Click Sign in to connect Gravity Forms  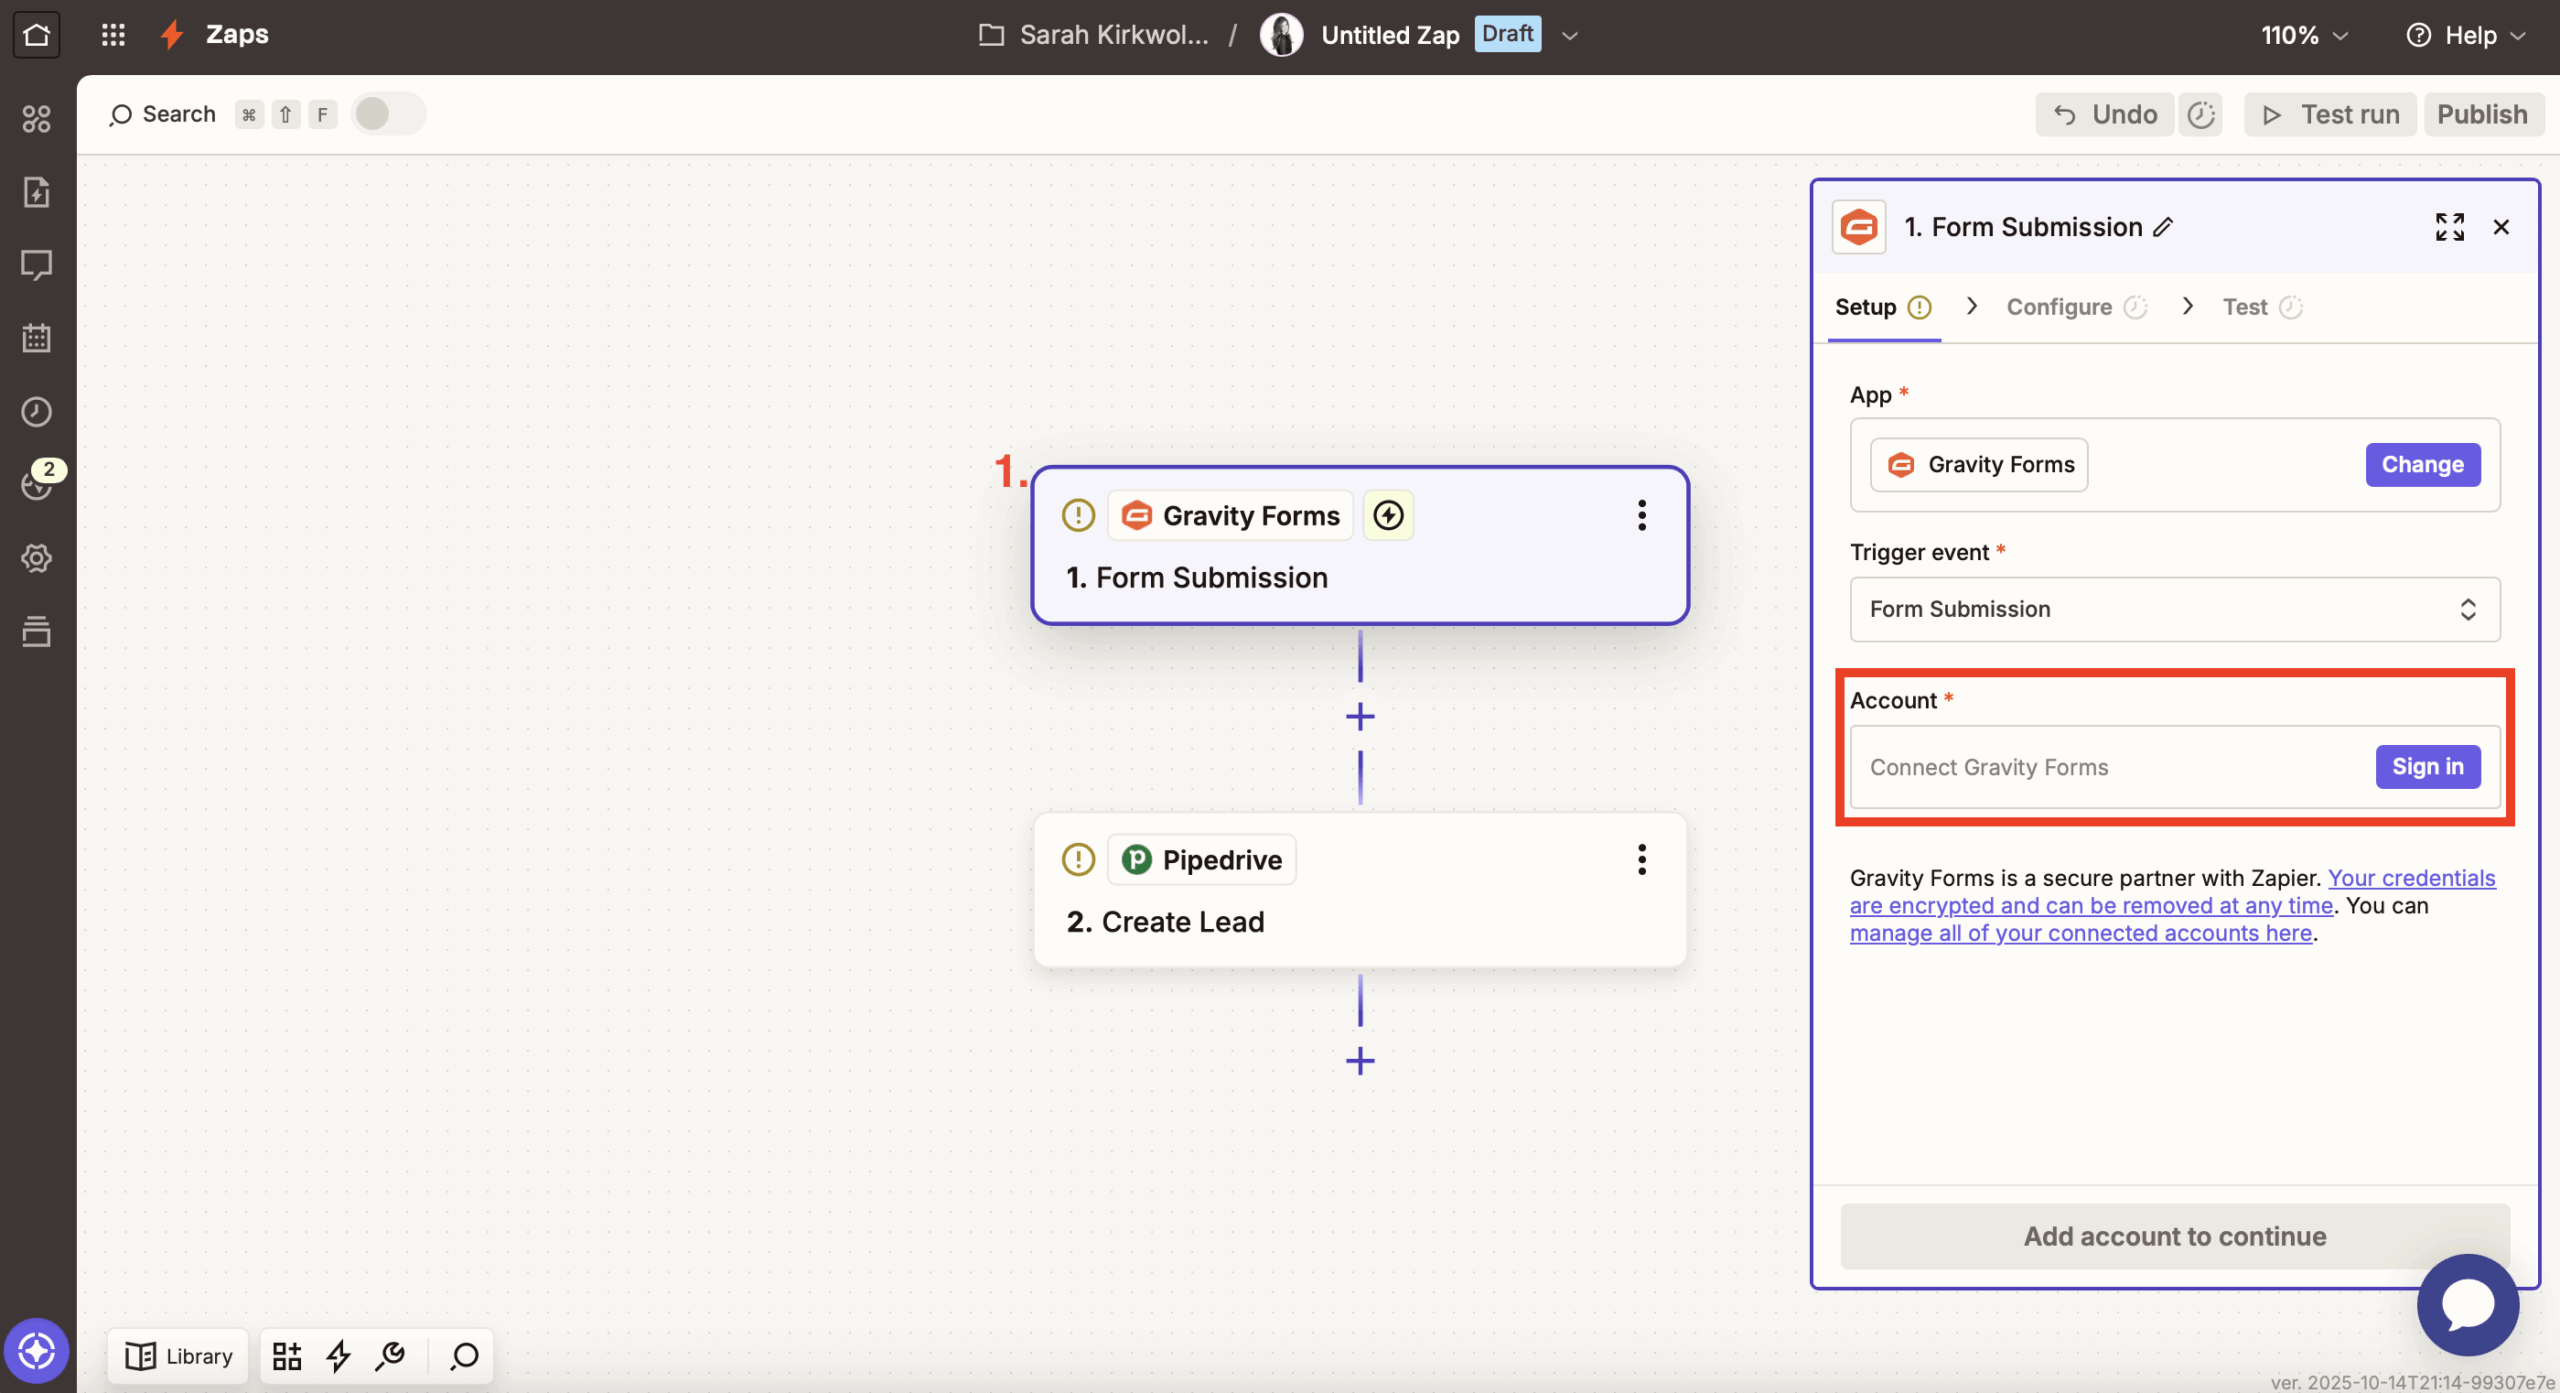tap(2427, 767)
